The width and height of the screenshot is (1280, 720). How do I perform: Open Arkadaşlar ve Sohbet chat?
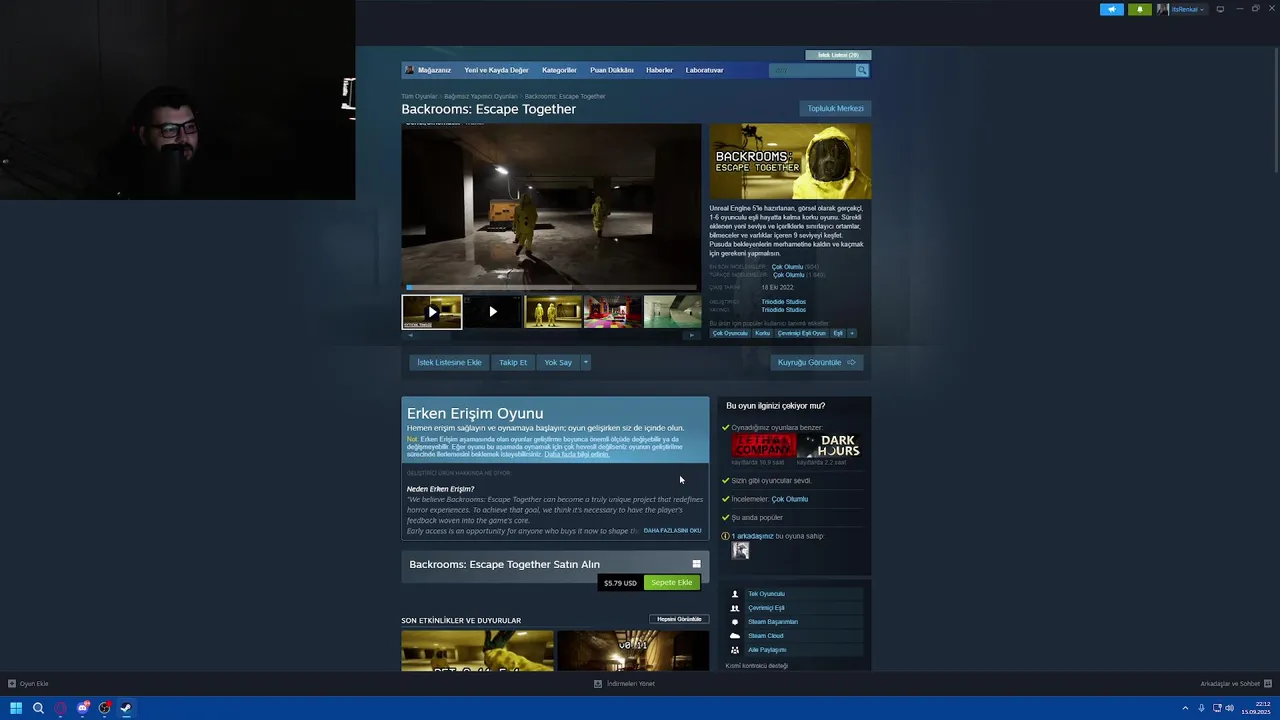point(1234,684)
